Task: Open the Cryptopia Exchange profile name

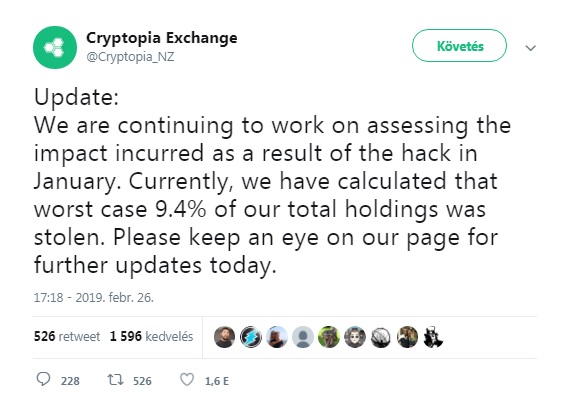Action: click(x=162, y=37)
